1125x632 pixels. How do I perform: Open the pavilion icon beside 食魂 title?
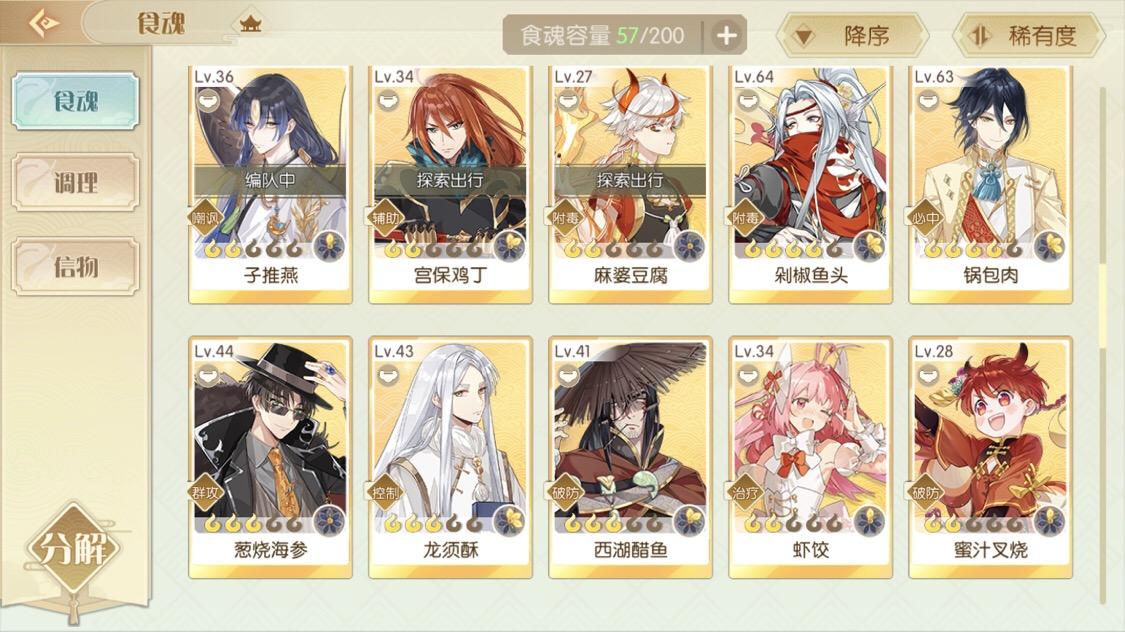[x=250, y=24]
